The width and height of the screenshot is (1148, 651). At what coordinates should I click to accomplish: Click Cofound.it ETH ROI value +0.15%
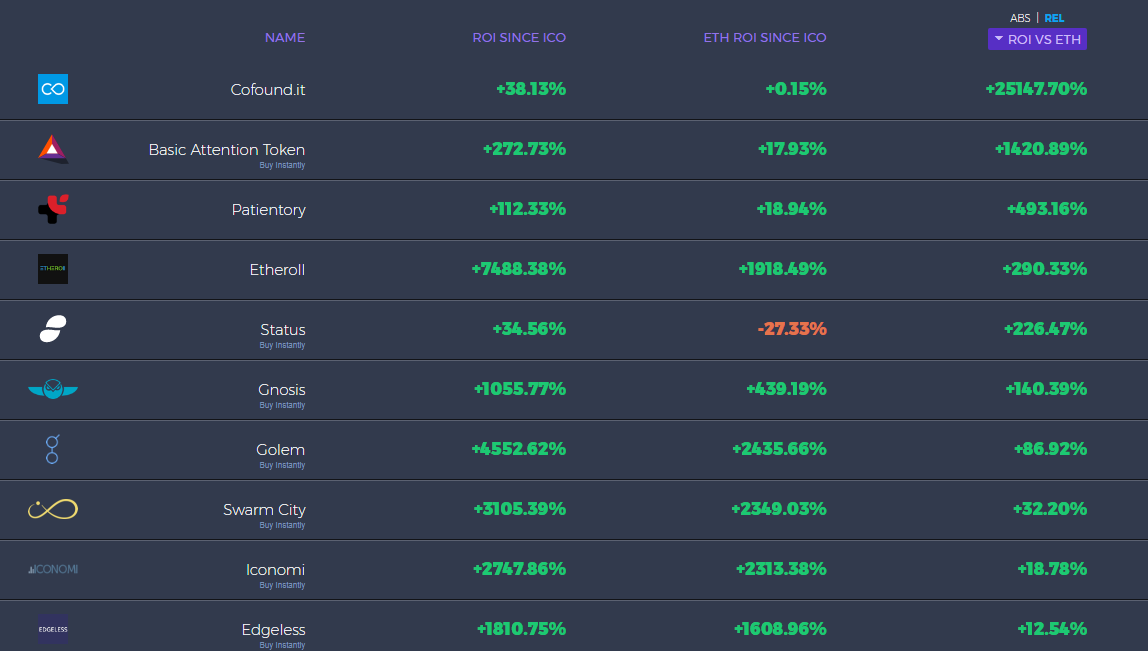796,89
